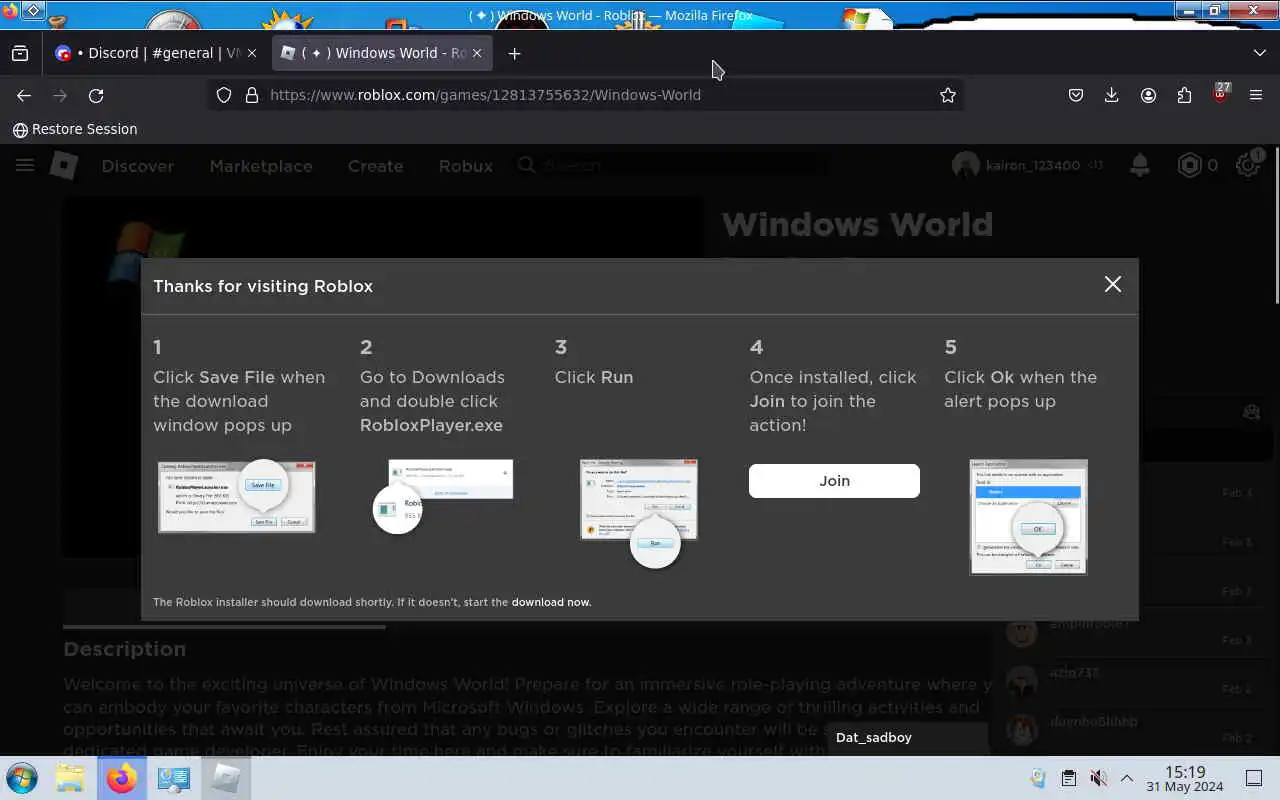1280x800 pixels.
Task: Click the Dat_sadboy name label
Action: coord(874,737)
